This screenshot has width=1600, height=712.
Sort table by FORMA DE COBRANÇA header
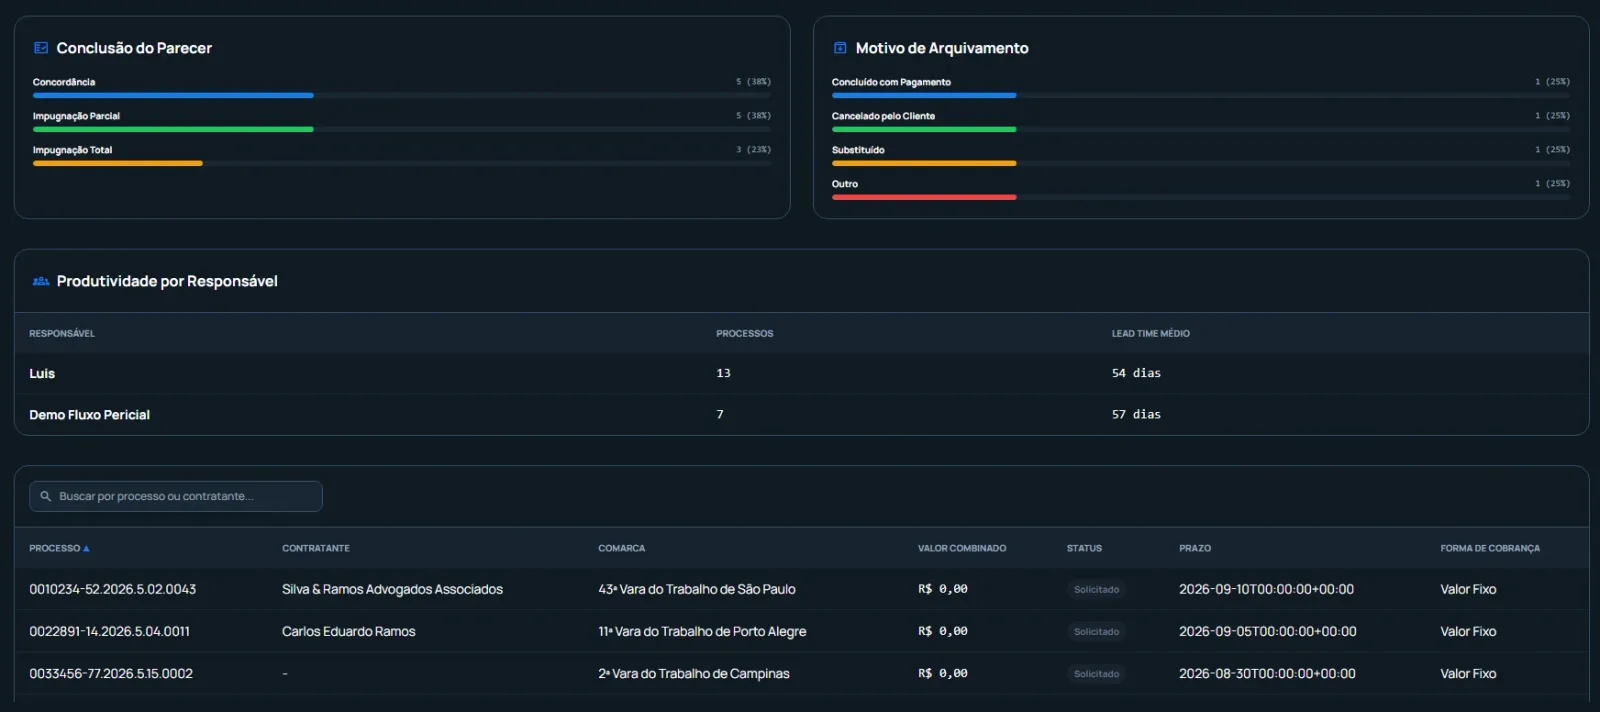tap(1490, 548)
